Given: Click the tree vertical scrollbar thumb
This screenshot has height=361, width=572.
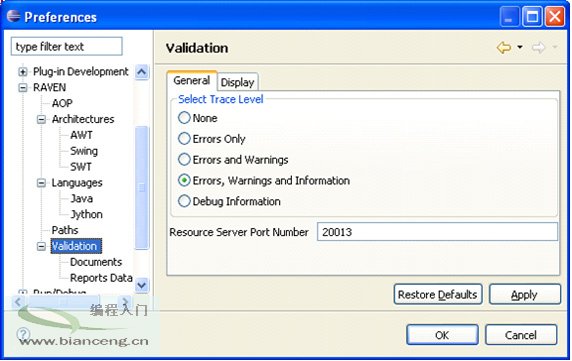Looking at the screenshot, I should pyautogui.click(x=142, y=188).
